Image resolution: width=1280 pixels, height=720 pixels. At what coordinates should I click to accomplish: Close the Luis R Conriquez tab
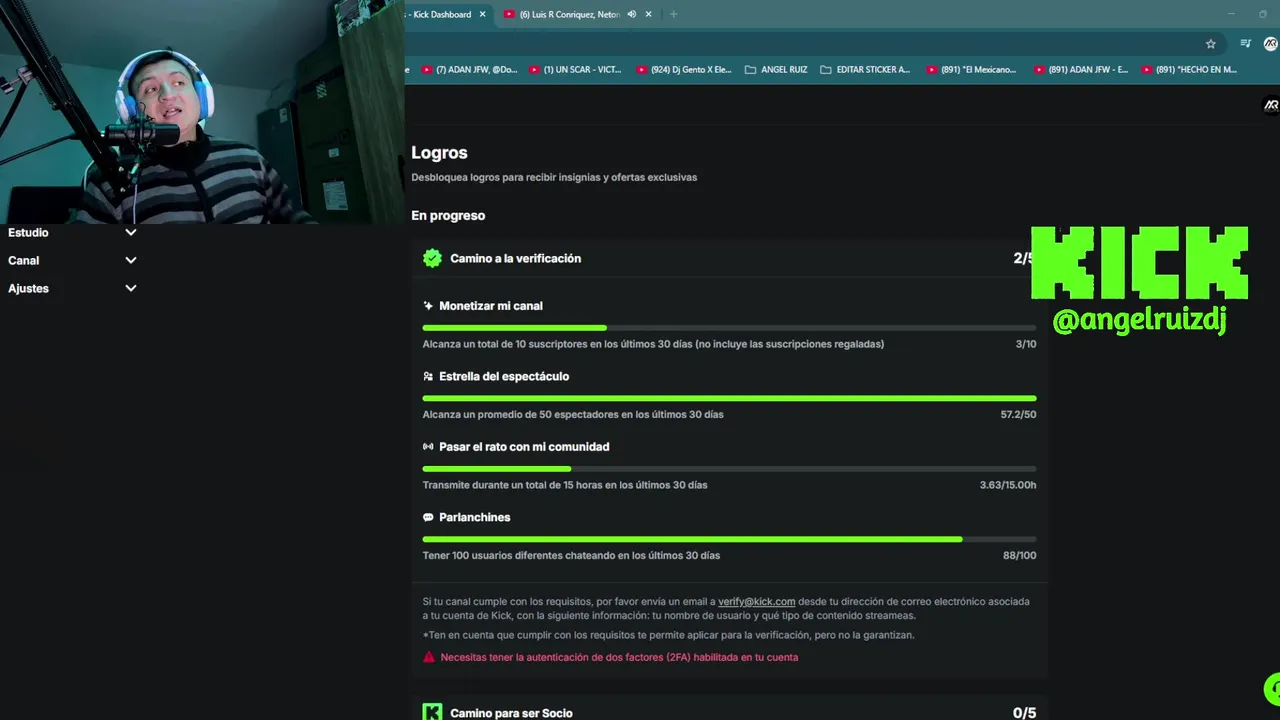(x=648, y=14)
